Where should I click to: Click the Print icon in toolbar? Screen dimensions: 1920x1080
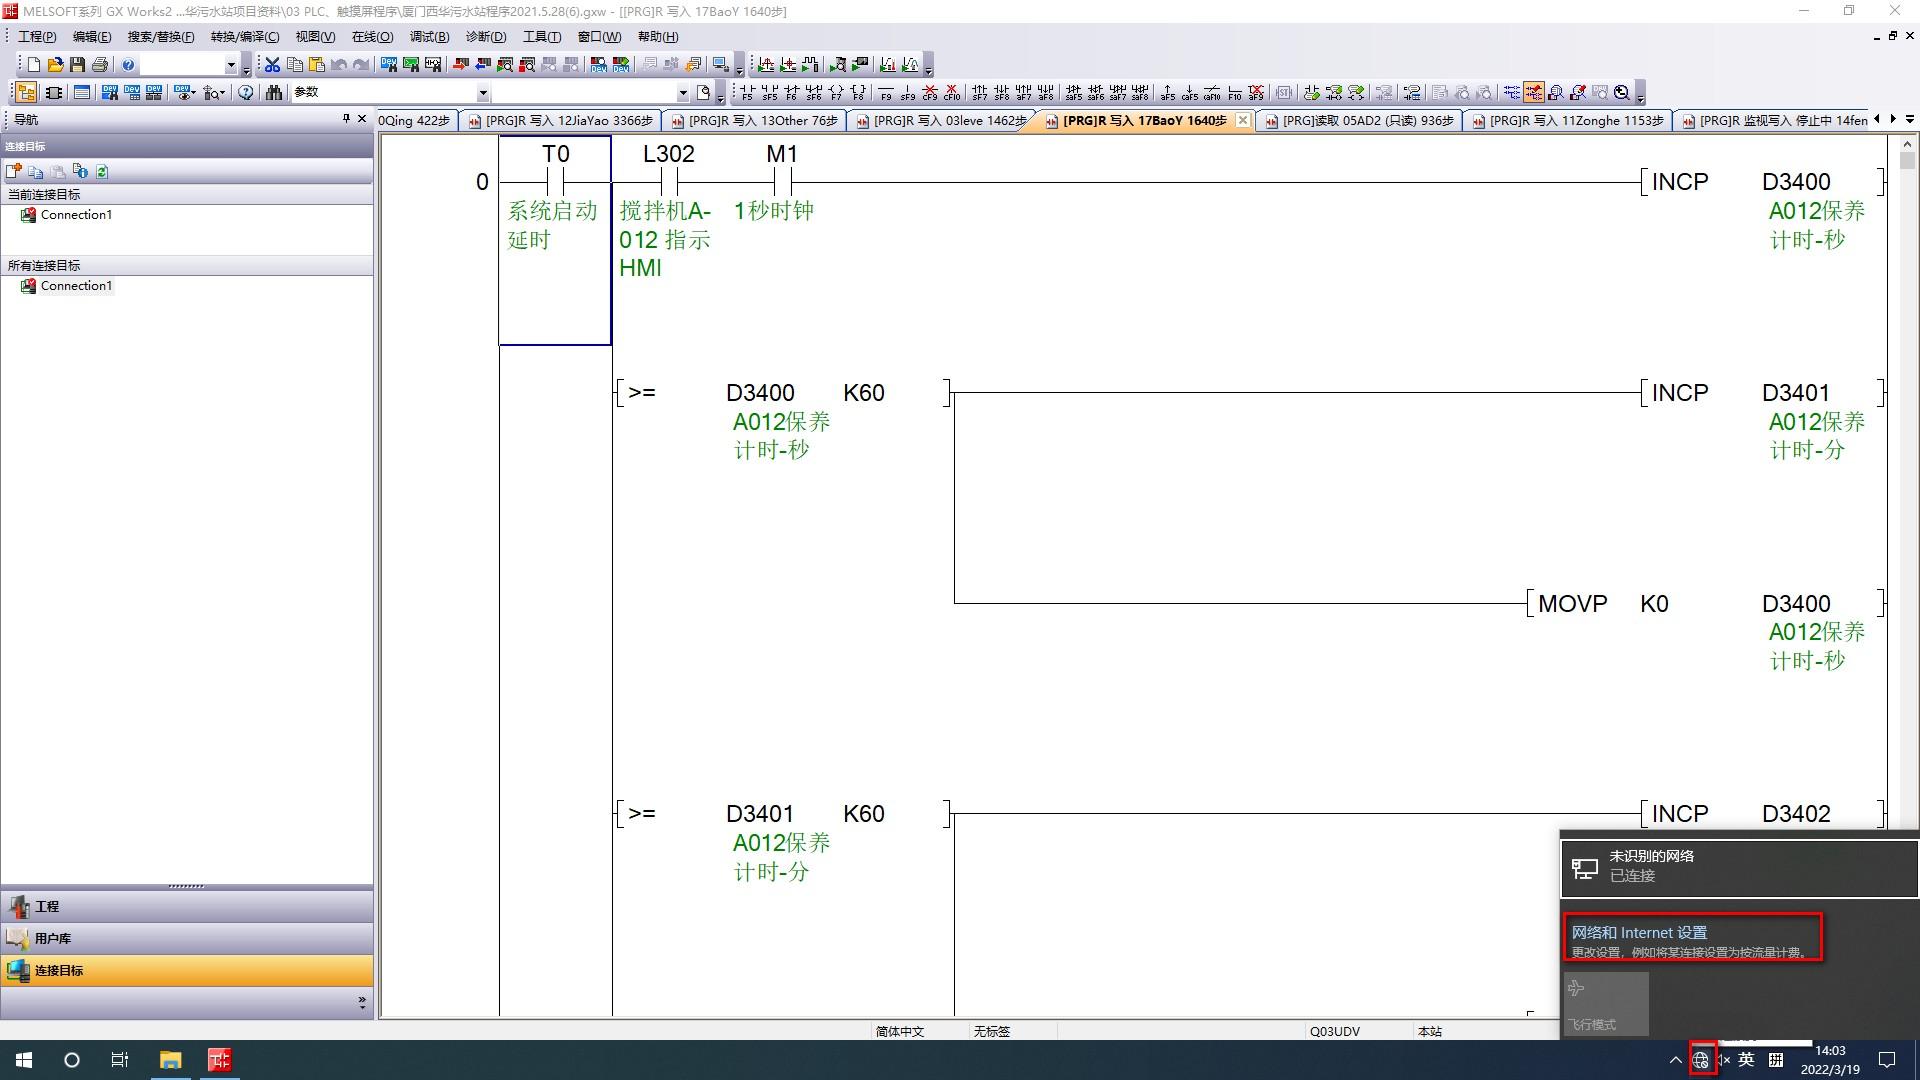(x=99, y=65)
